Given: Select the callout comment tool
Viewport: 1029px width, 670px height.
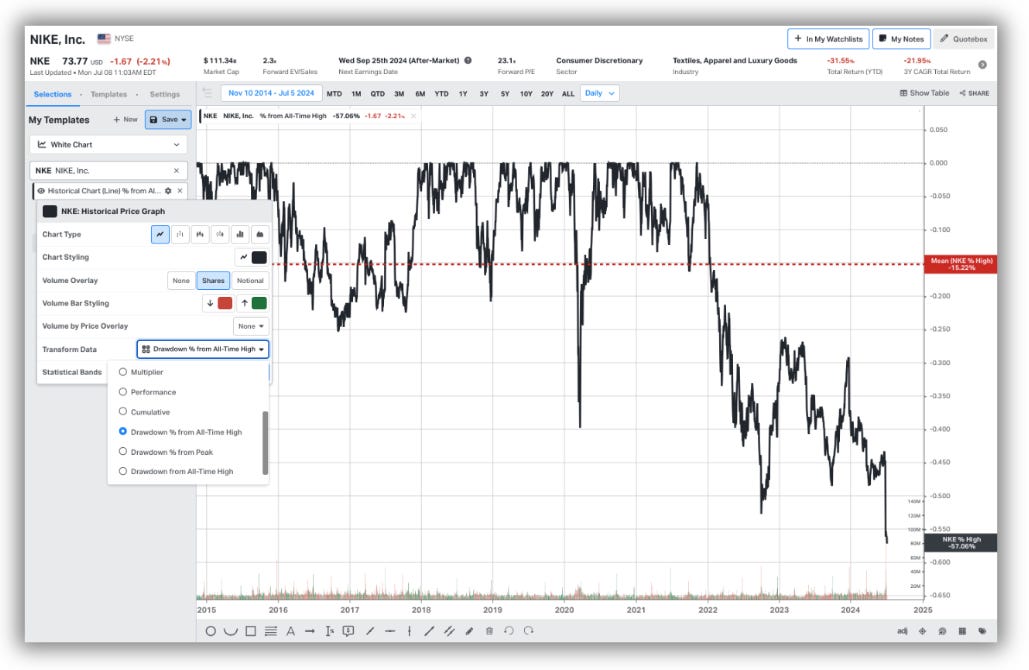Looking at the screenshot, I should (348, 631).
